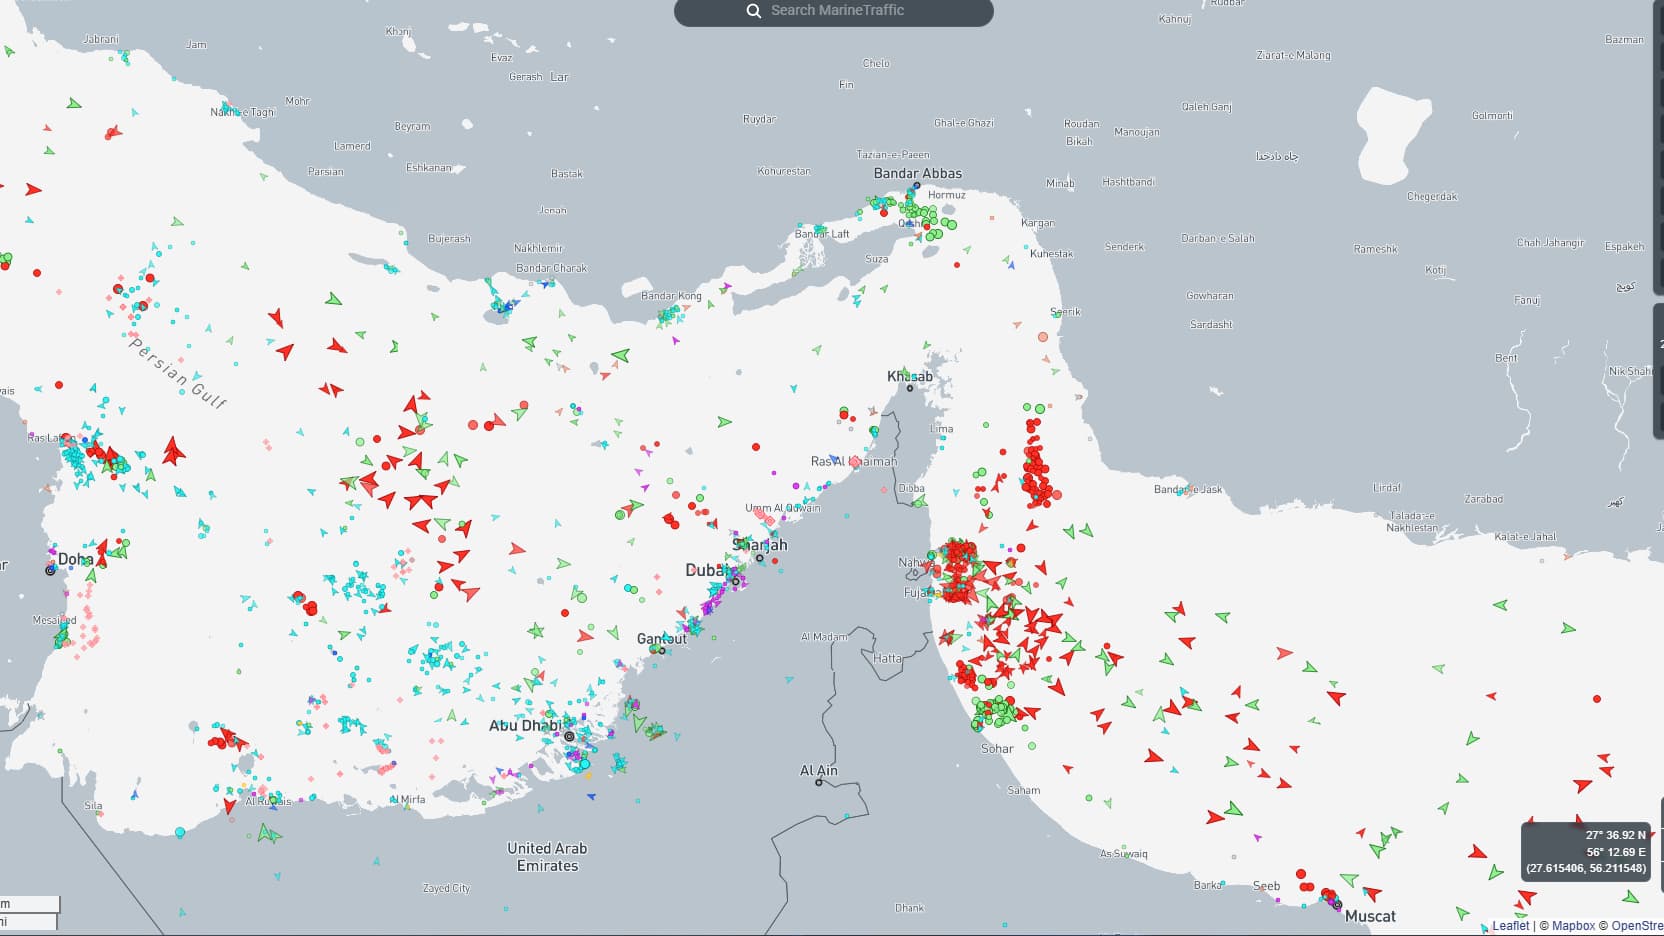The image size is (1664, 936).
Task: Select the Dubai port marker
Action: tap(735, 581)
